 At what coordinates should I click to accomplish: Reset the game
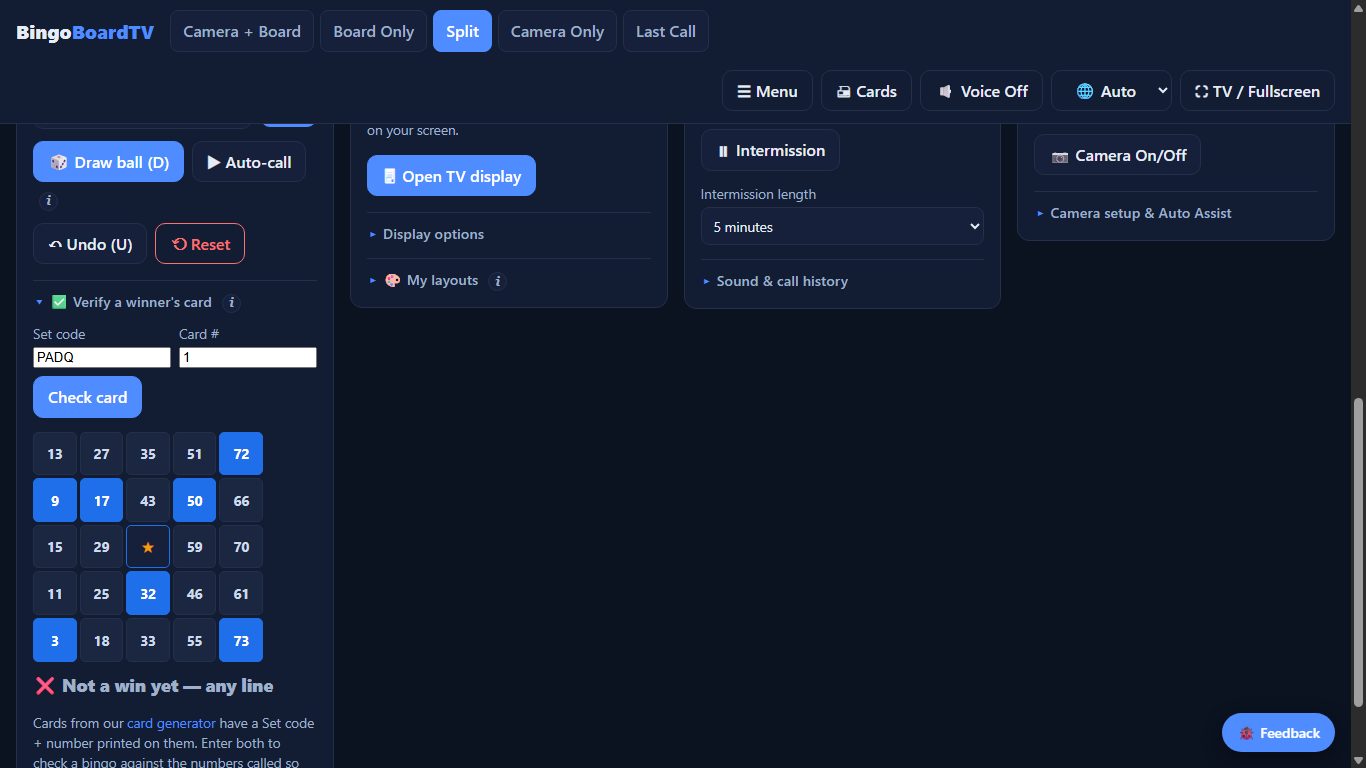click(200, 244)
